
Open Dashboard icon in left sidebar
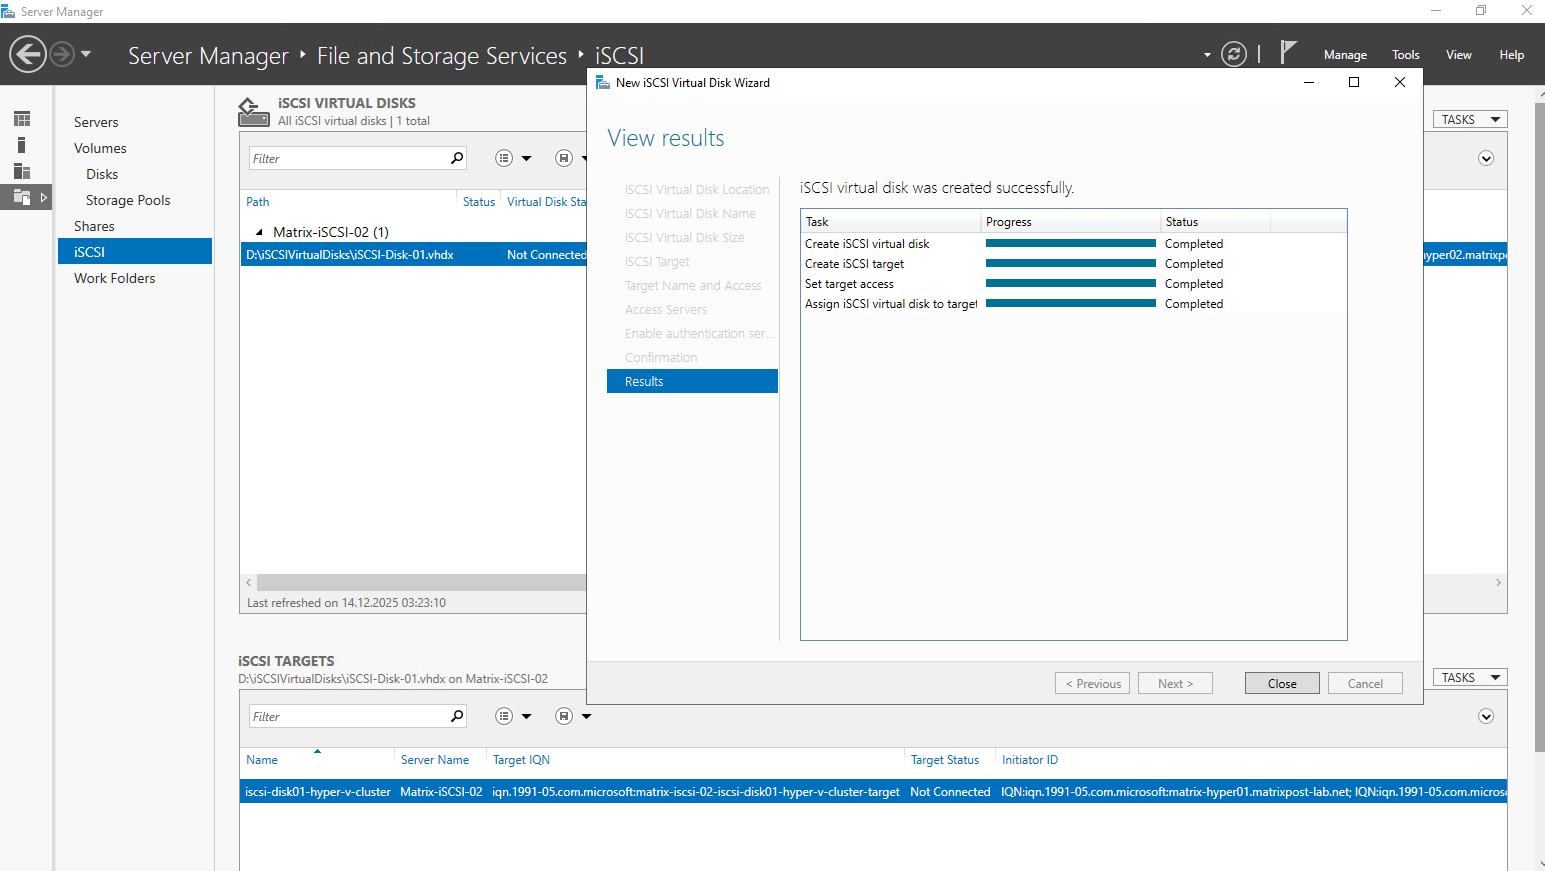tap(22, 119)
